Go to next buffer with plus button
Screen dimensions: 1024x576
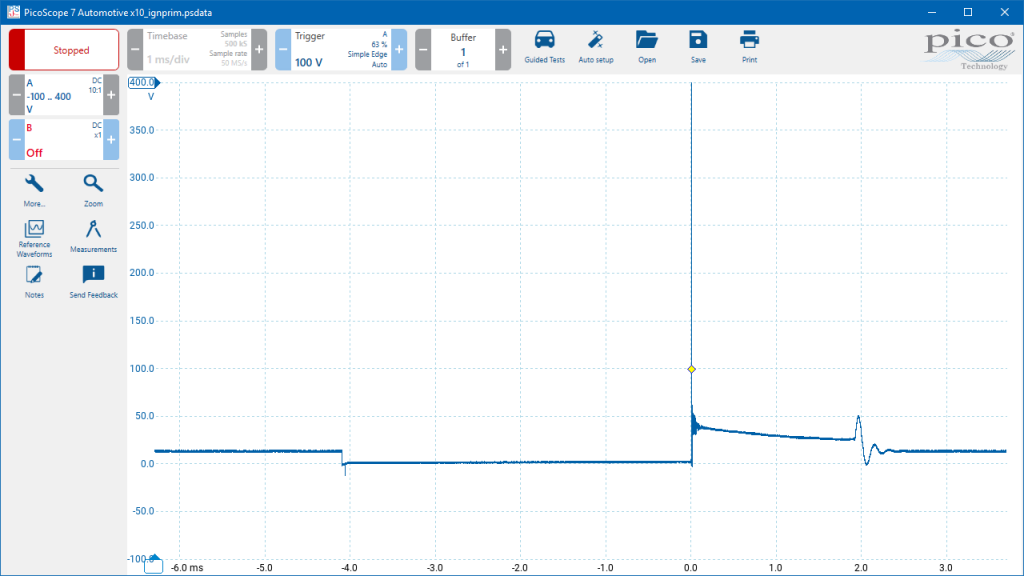tap(503, 50)
